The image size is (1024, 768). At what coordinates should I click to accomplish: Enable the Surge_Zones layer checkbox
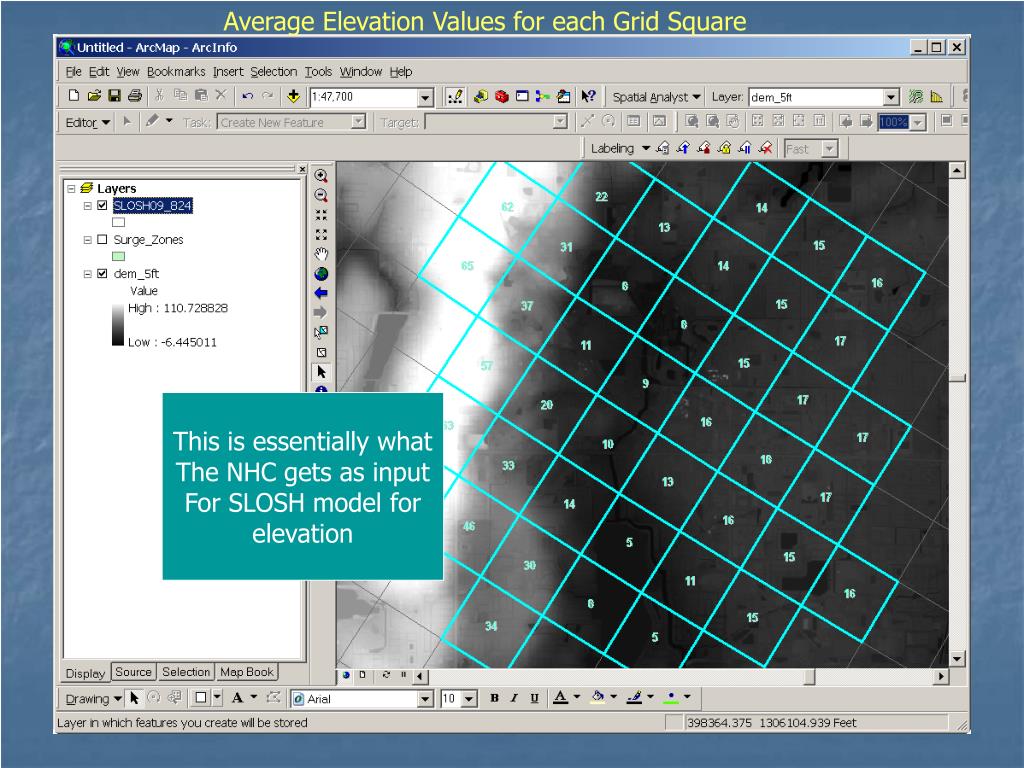point(102,239)
